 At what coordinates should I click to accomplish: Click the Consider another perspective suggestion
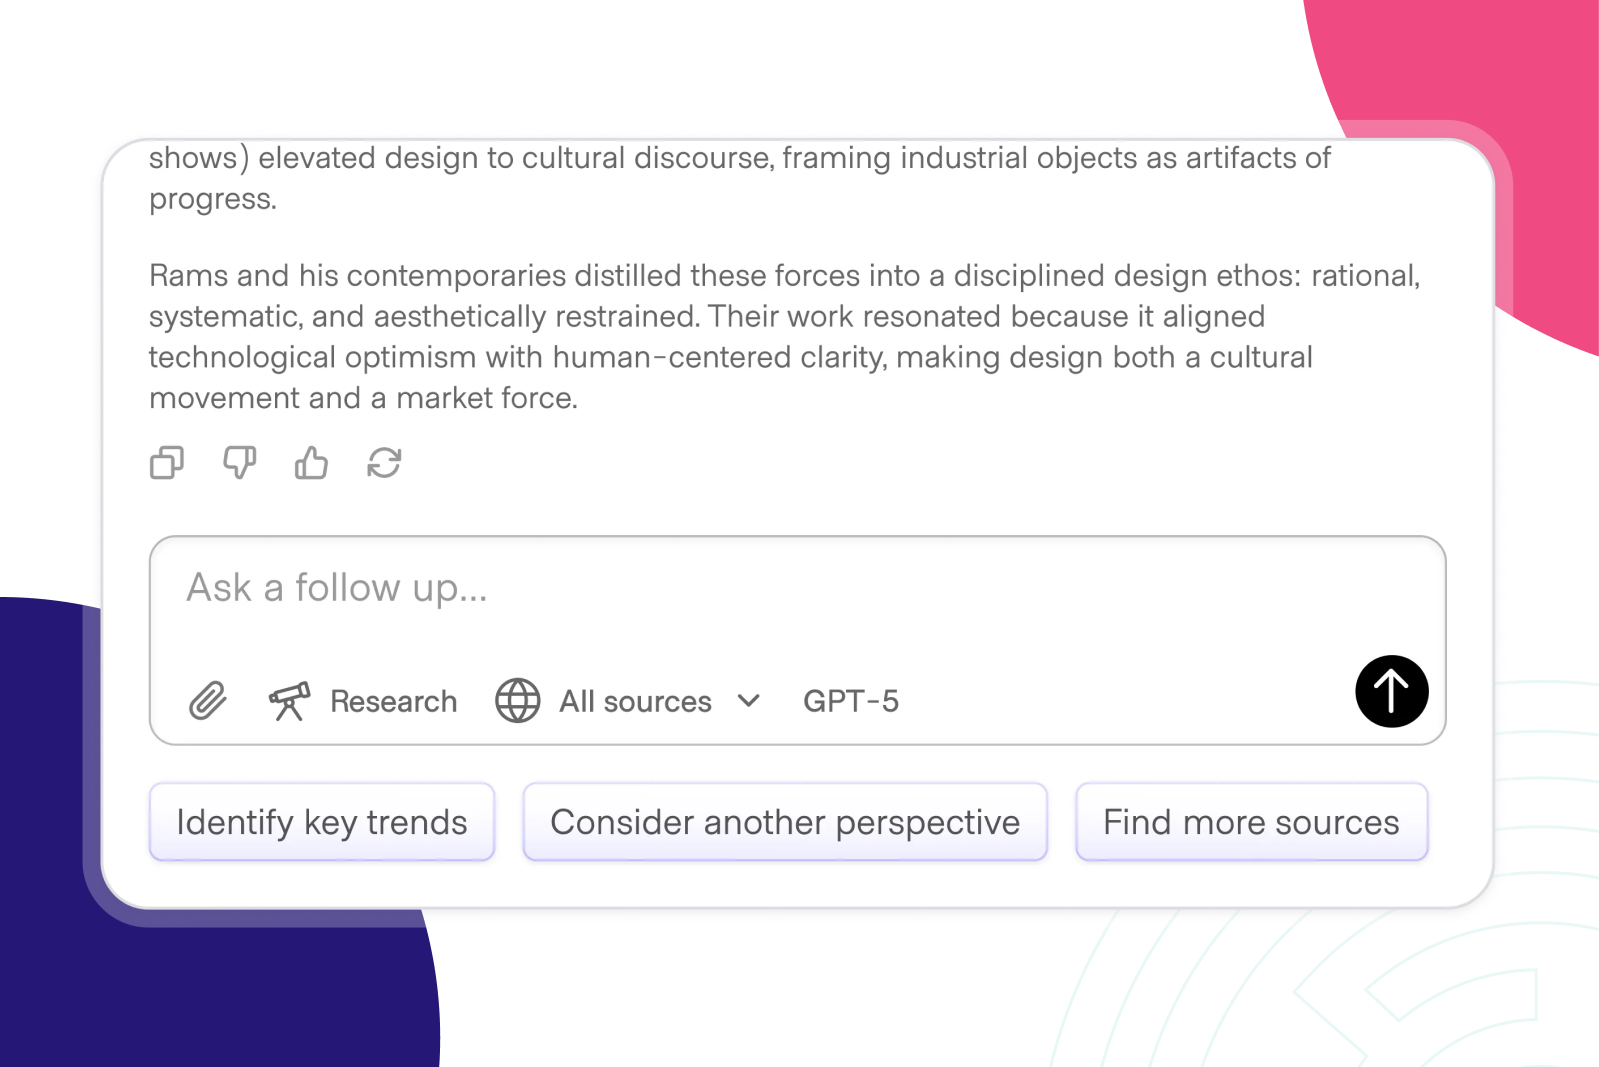(x=785, y=822)
